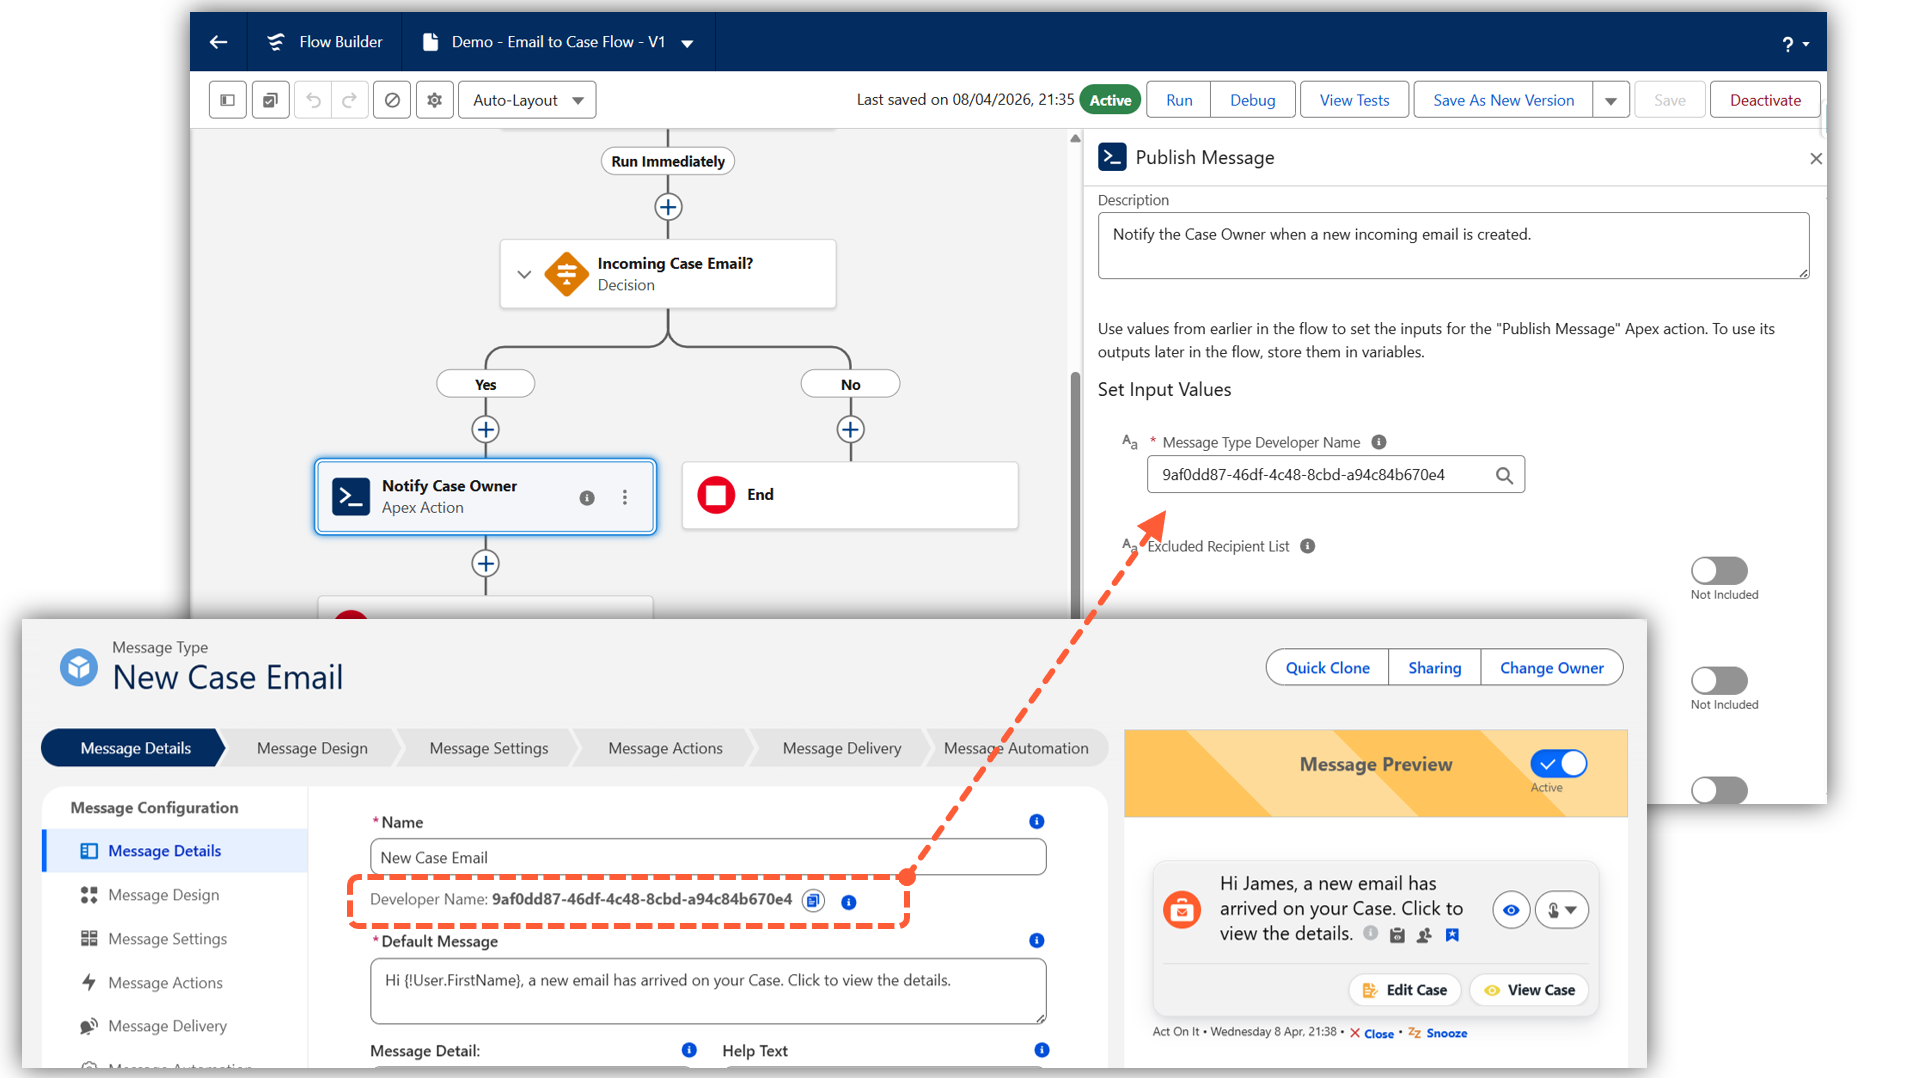Switch on the lowest Not Included toggle

[x=1719, y=790]
